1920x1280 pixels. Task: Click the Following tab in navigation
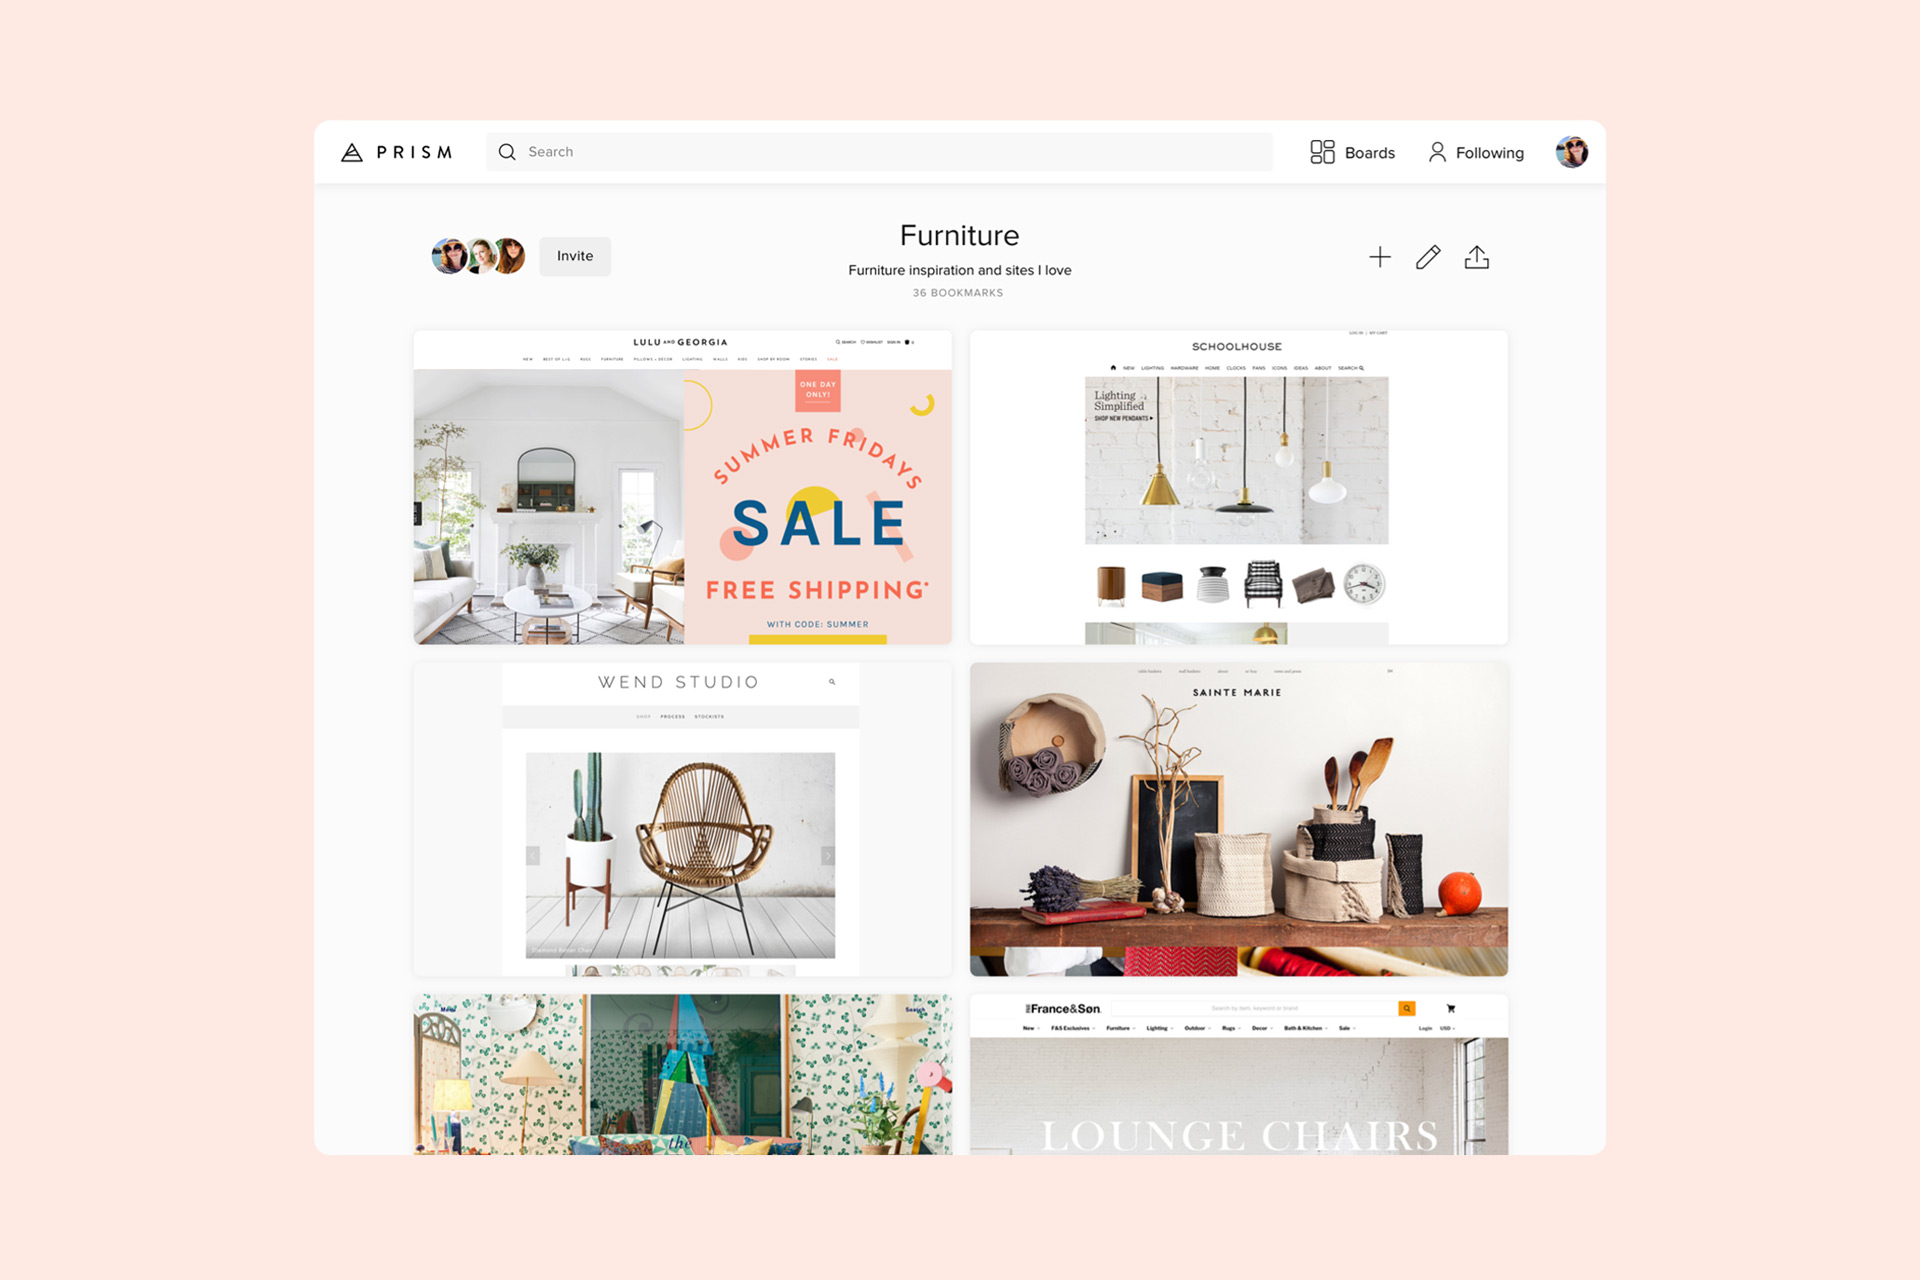[x=1477, y=151]
